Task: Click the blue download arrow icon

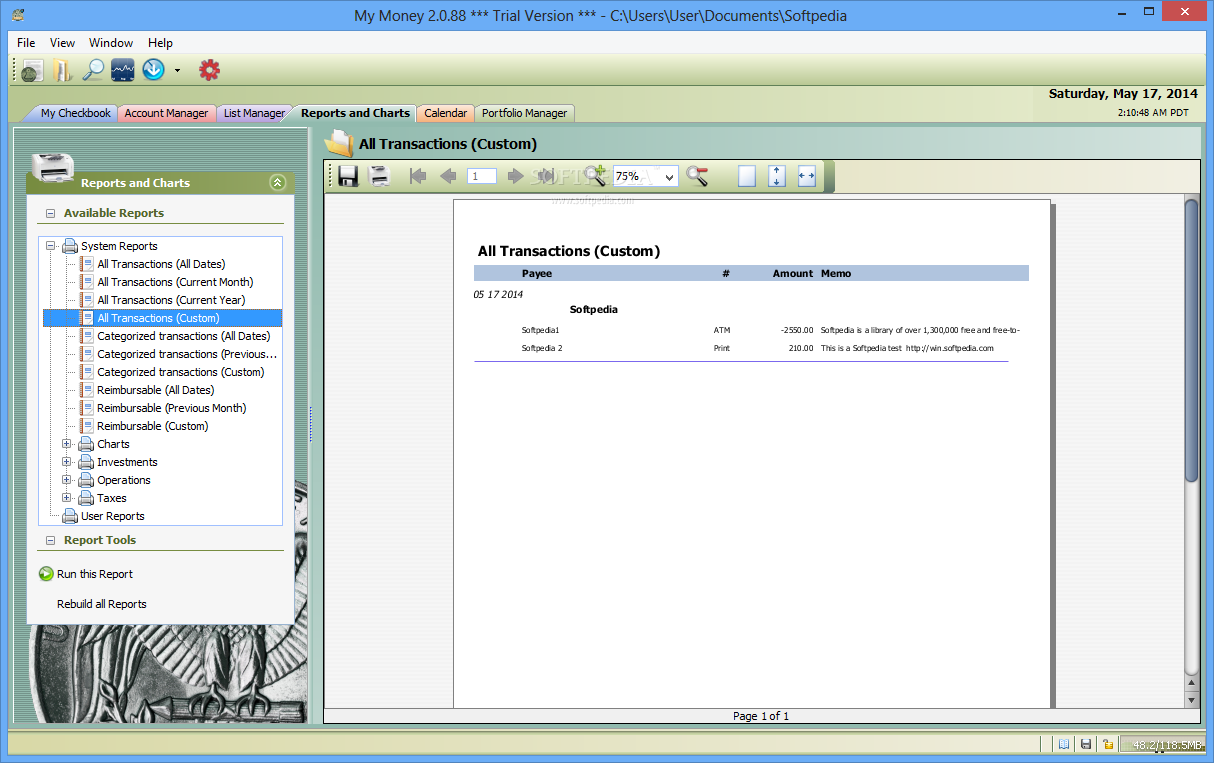Action: (153, 70)
